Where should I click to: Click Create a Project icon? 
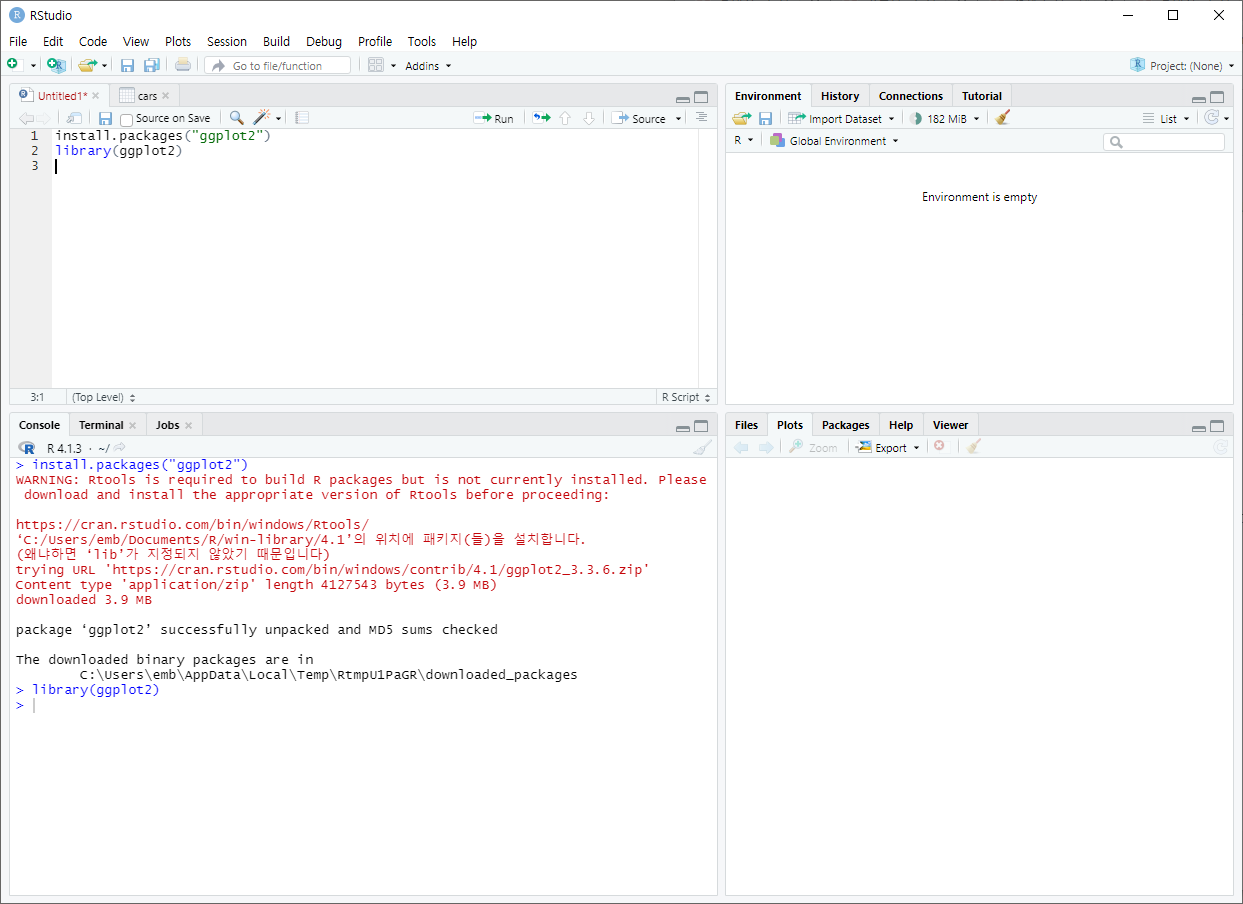56,65
